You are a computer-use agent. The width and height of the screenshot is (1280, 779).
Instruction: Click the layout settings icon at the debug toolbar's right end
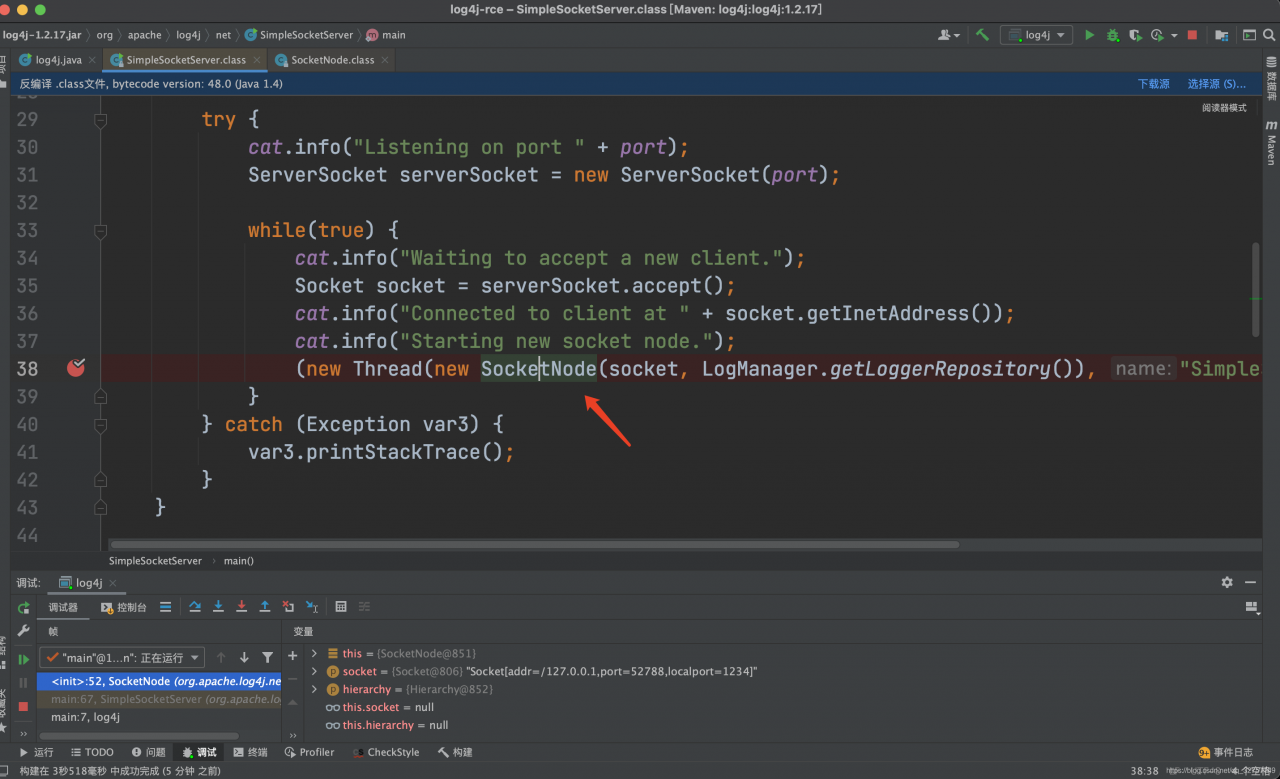click(1251, 607)
